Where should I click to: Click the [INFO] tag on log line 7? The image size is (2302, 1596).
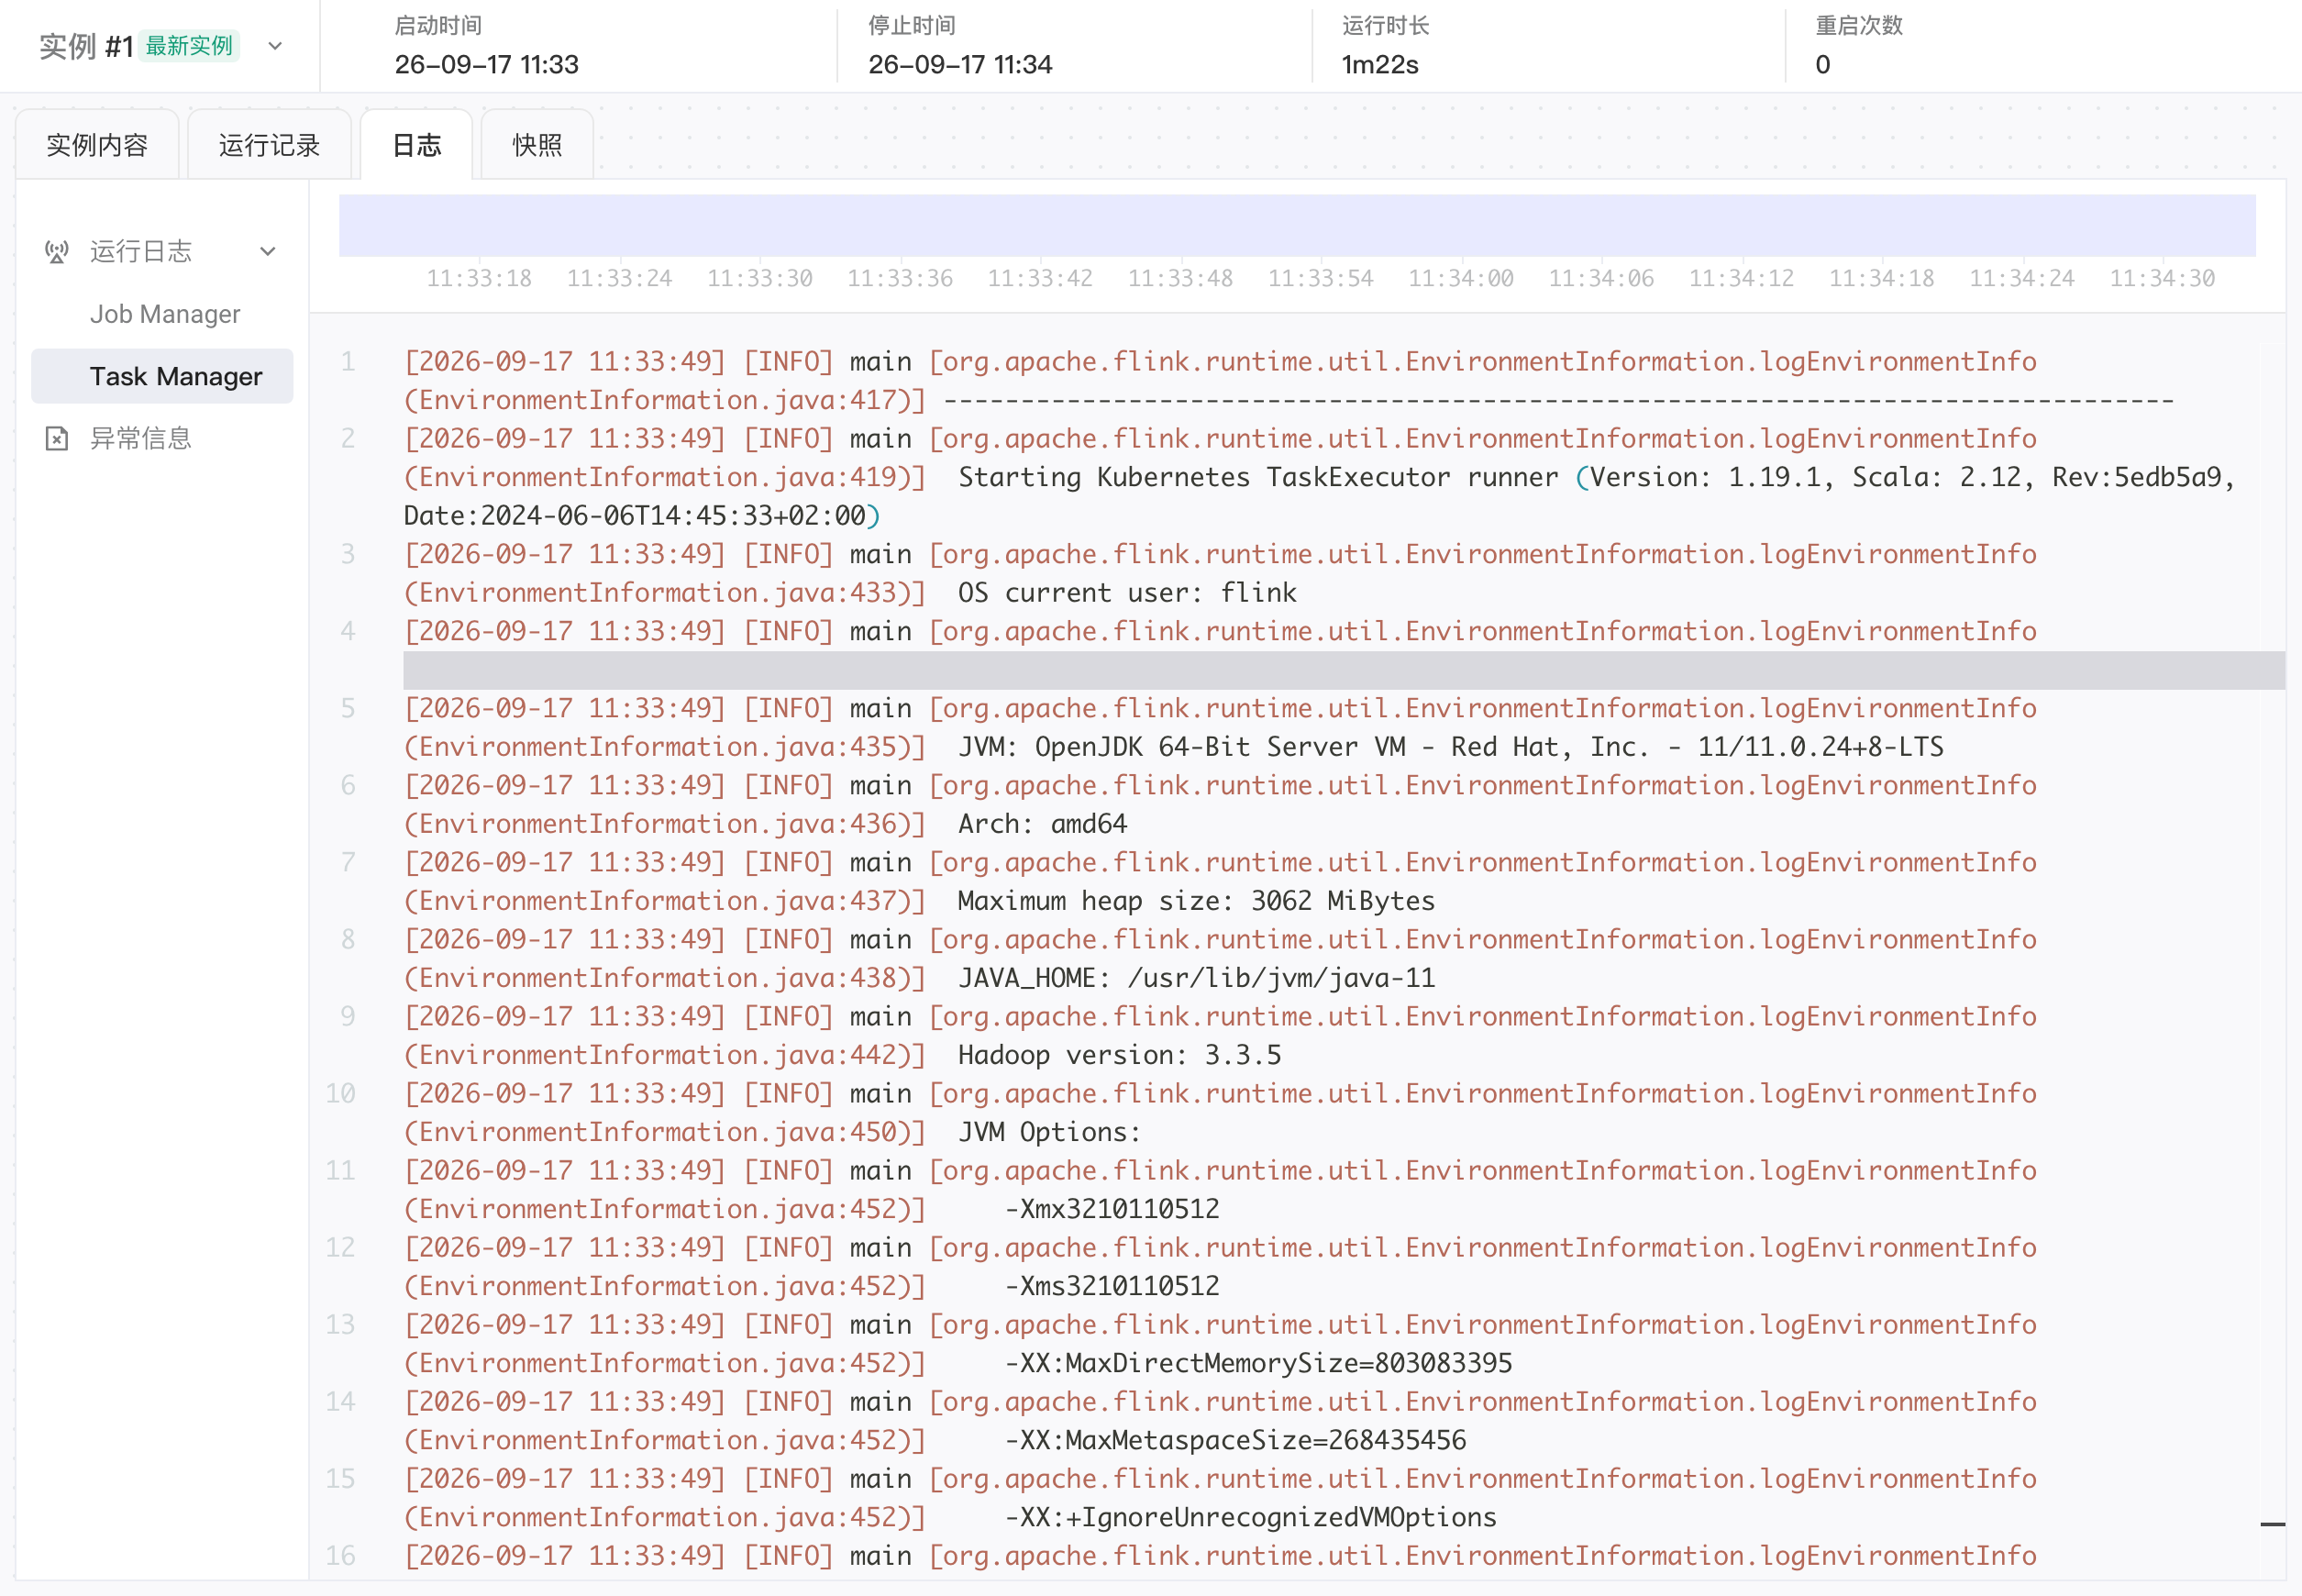tap(788, 862)
